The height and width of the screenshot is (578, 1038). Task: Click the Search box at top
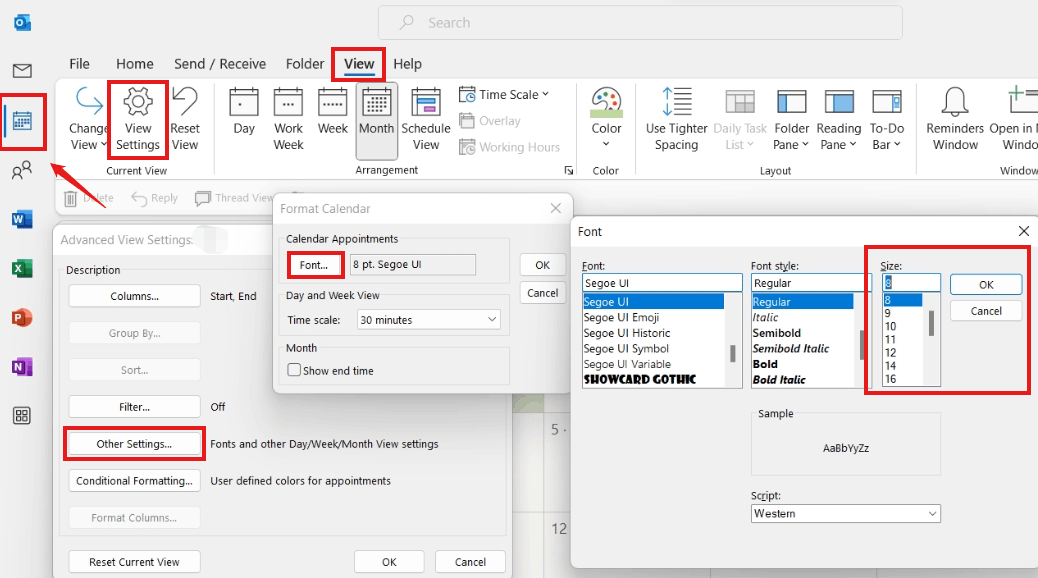click(640, 23)
